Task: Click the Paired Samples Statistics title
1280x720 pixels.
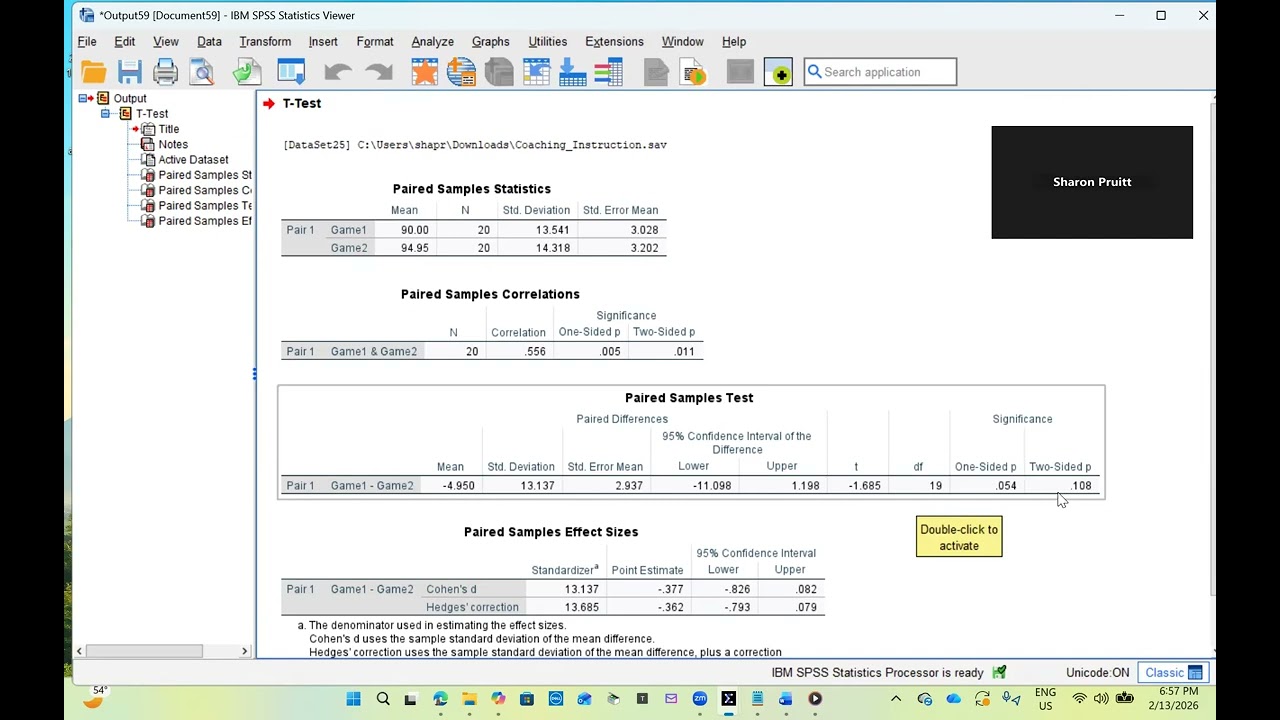Action: point(472,189)
